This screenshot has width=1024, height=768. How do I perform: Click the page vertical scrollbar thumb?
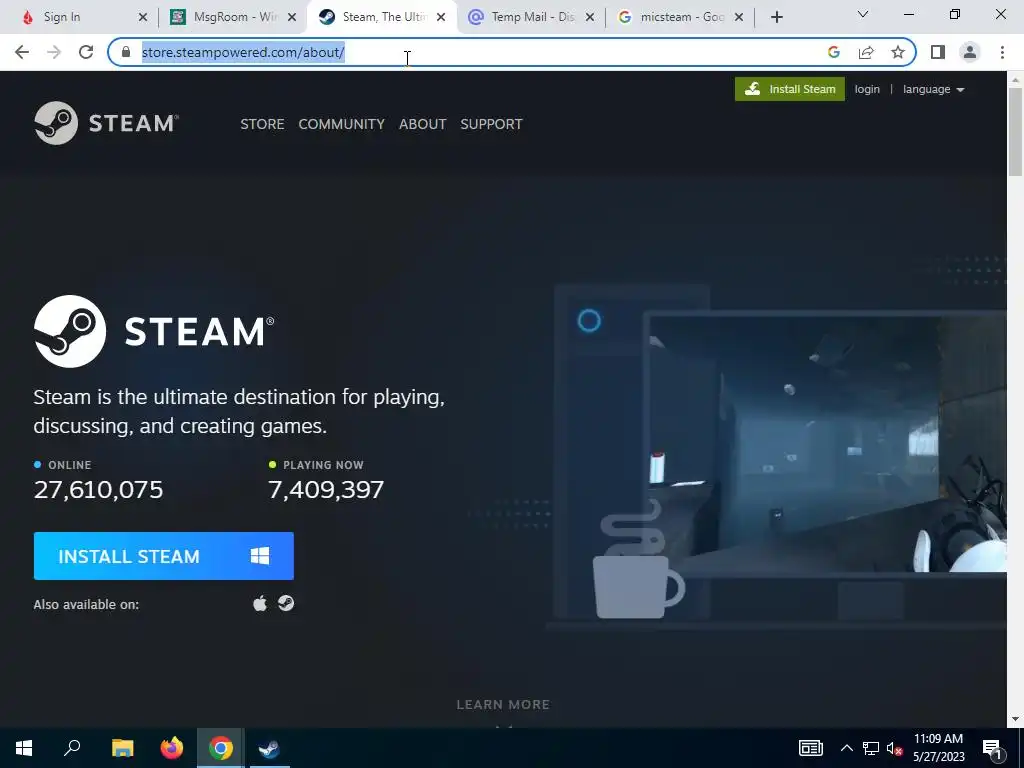click(1016, 131)
